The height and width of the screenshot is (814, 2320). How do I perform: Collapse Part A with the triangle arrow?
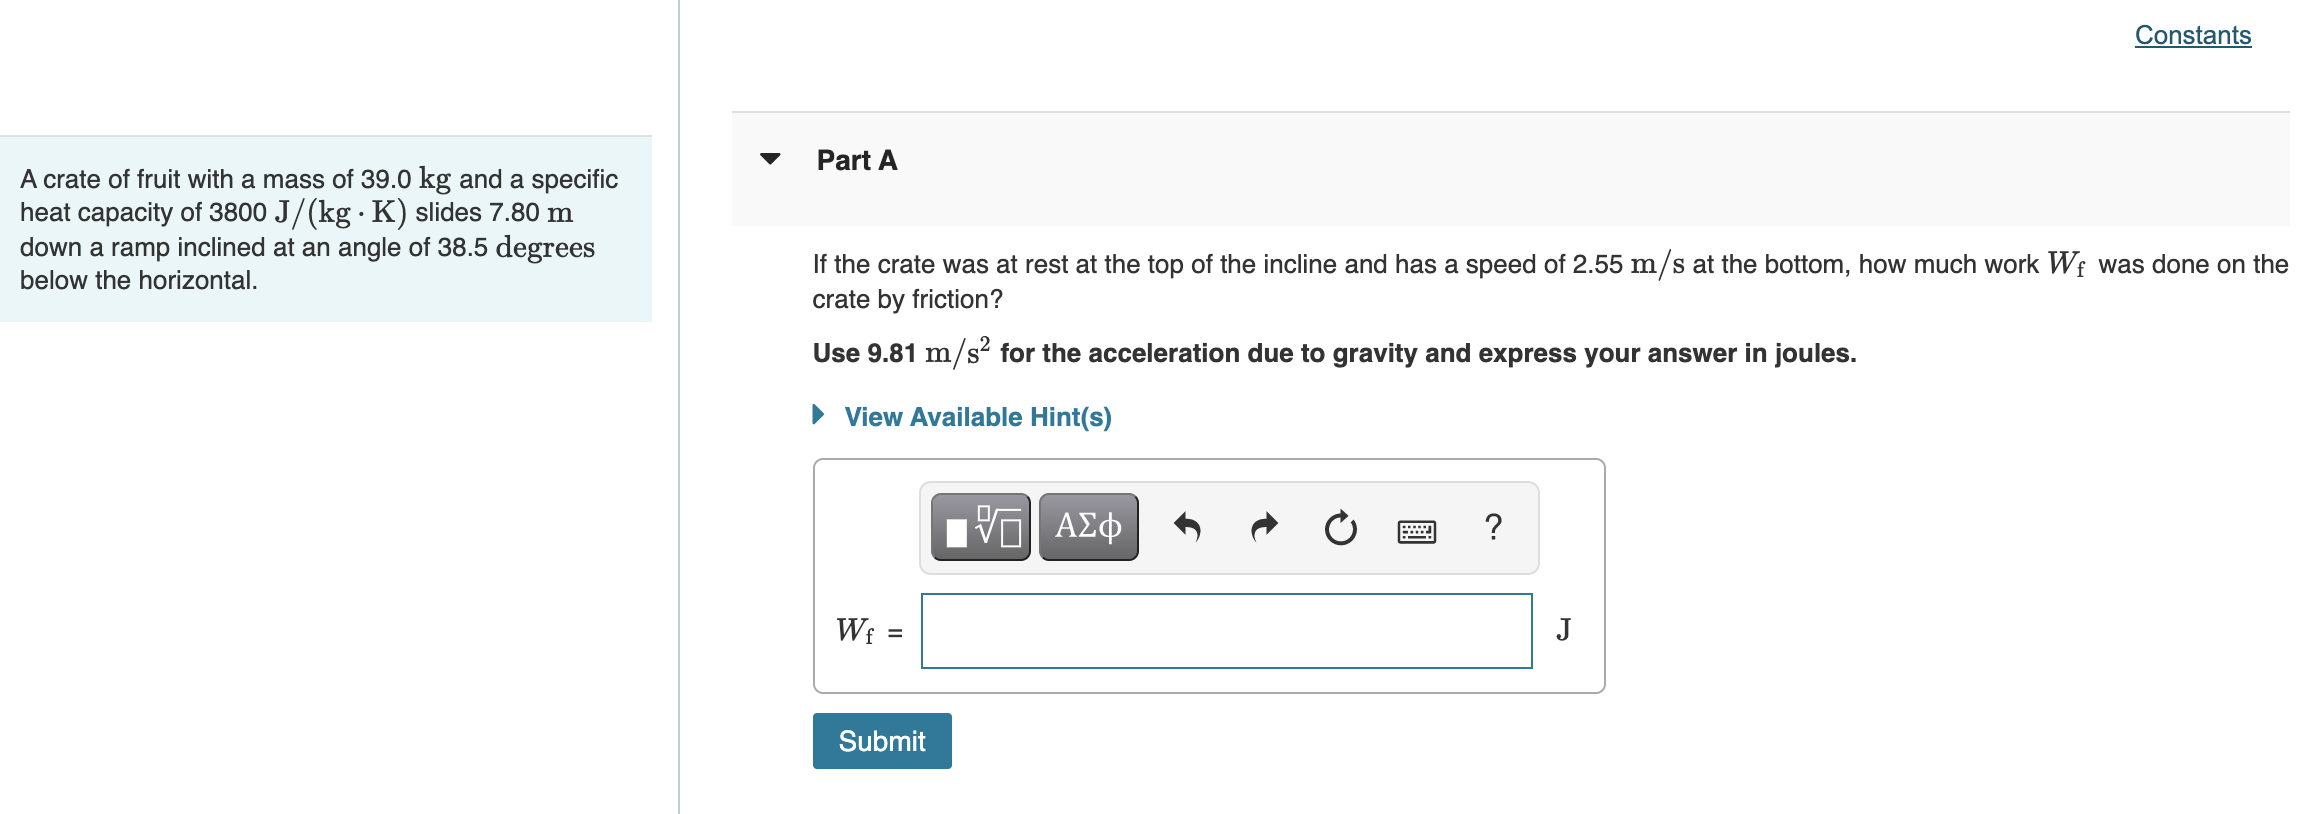[x=770, y=159]
